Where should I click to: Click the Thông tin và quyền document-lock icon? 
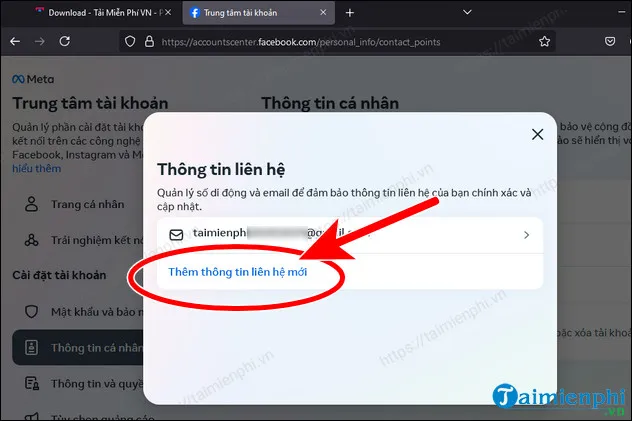[x=32, y=384]
